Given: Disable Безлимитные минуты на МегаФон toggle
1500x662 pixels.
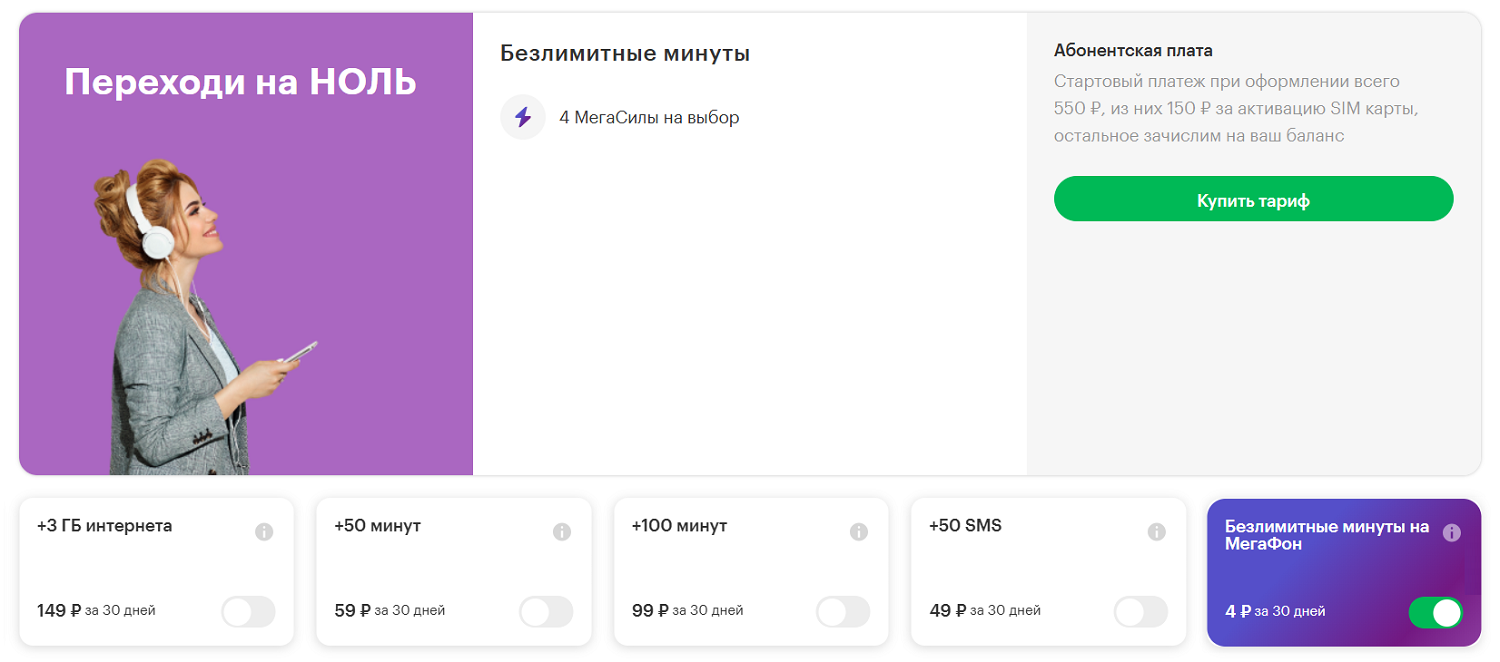Looking at the screenshot, I should coord(1435,612).
